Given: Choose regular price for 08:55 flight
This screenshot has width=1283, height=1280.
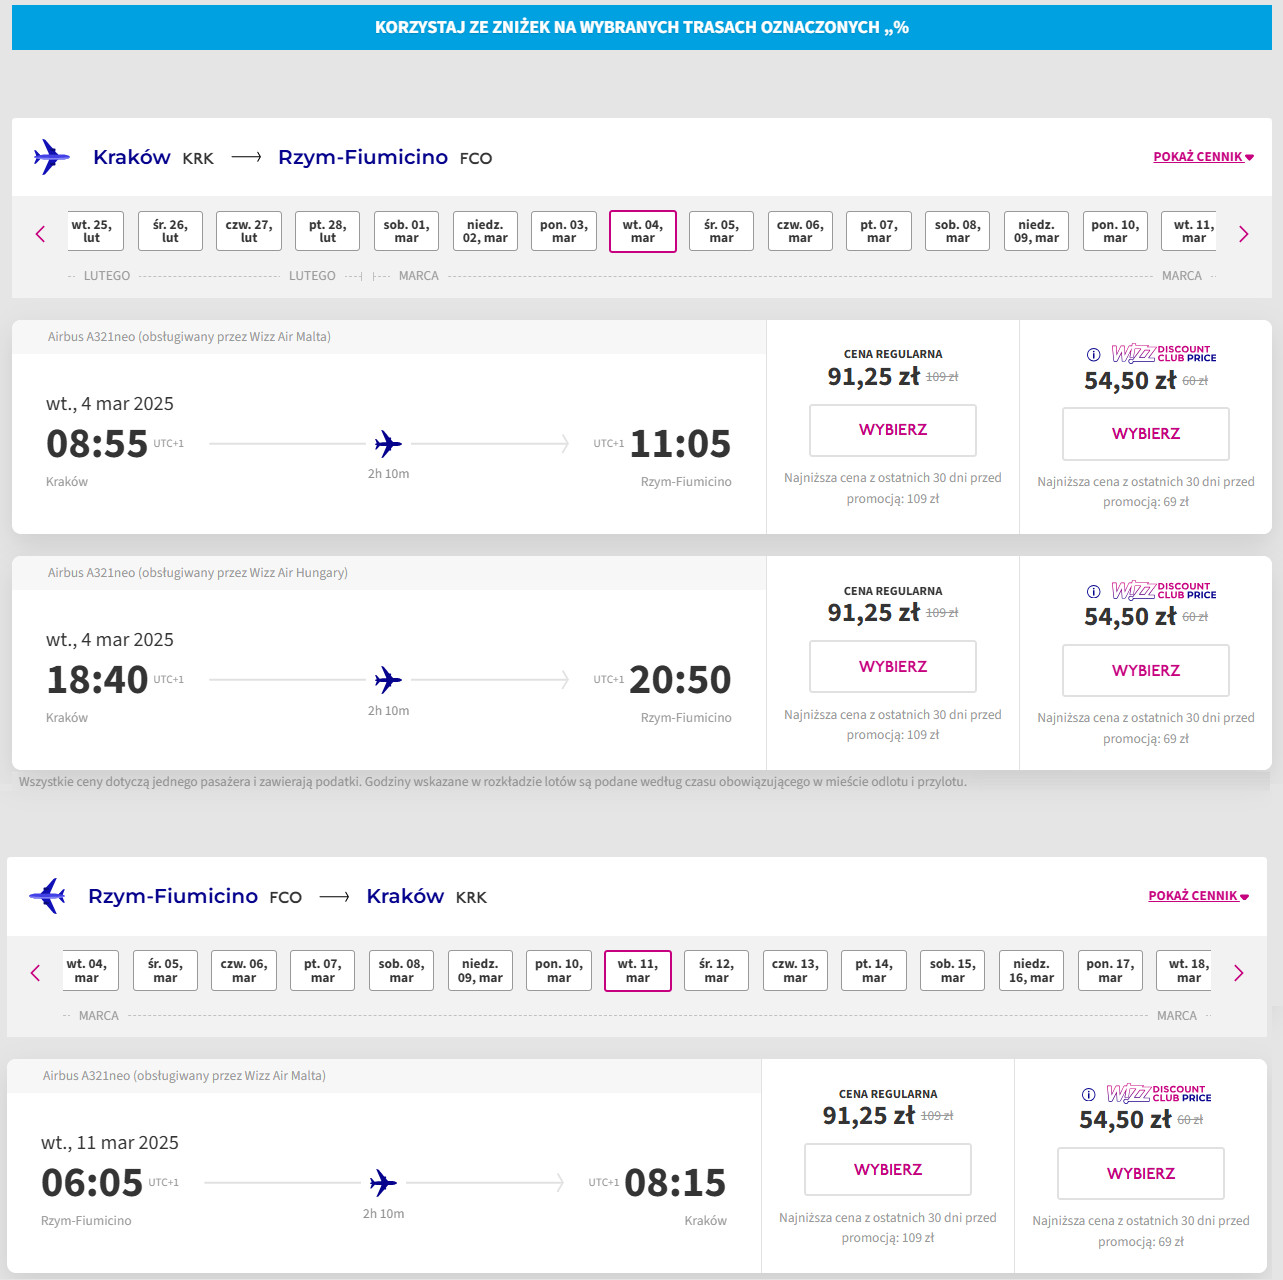Looking at the screenshot, I should (x=892, y=430).
